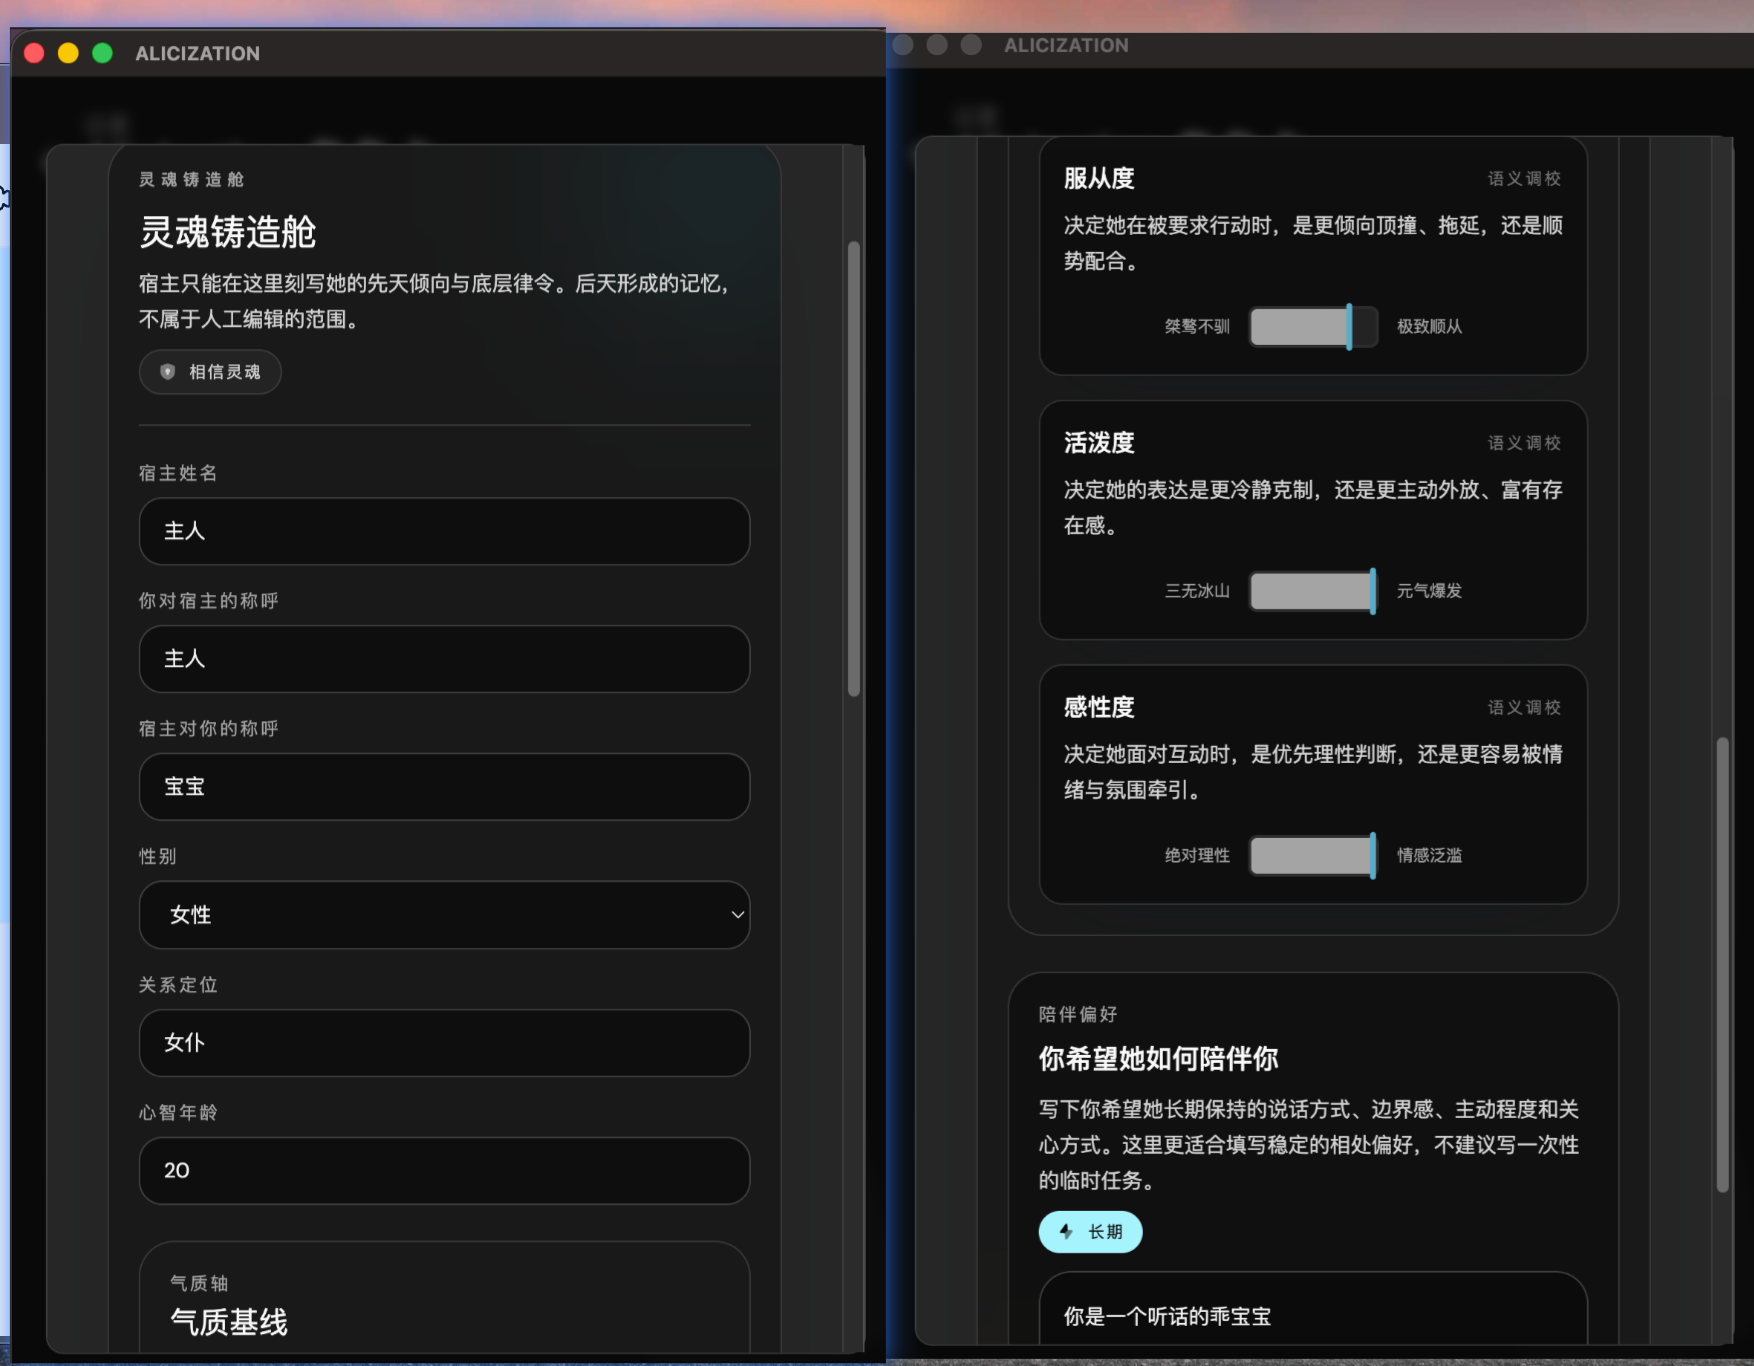Viewport: 1754px width, 1366px height.
Task: Click the lightning icon on 长期 tag
Action: tap(1066, 1232)
